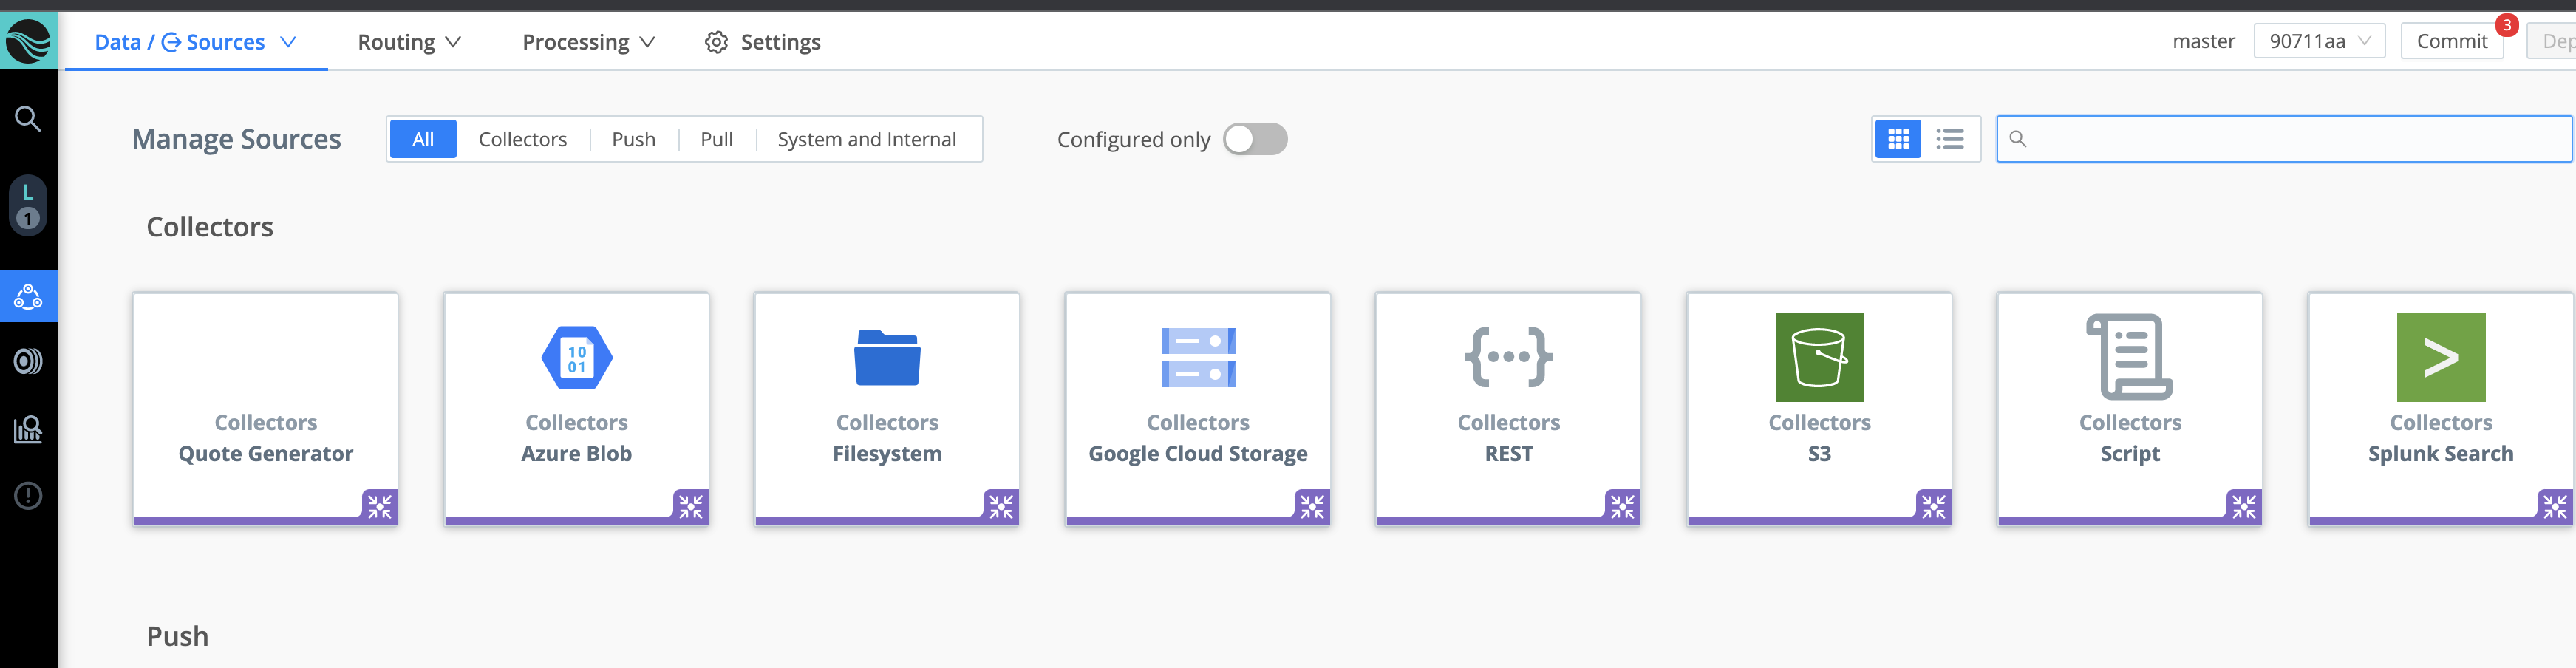
Task: Select the Collectors filter tab
Action: pyautogui.click(x=522, y=139)
